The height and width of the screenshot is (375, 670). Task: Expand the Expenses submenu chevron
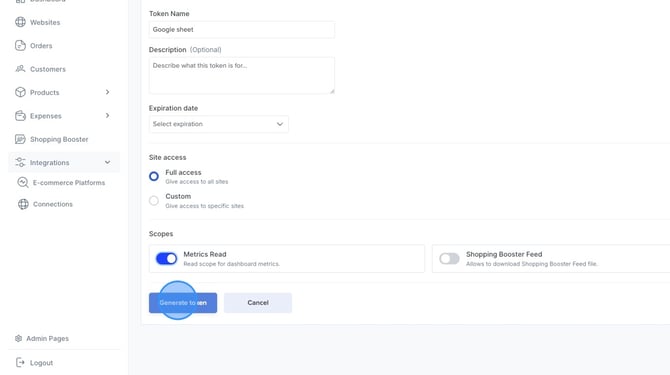coord(107,116)
